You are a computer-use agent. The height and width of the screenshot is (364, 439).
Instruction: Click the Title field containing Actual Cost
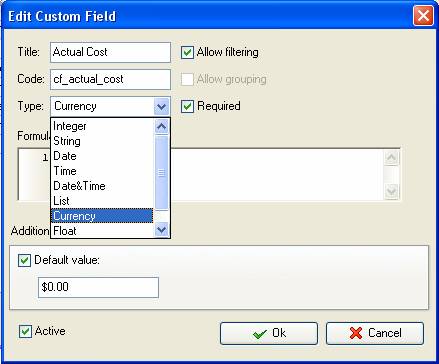tap(110, 52)
